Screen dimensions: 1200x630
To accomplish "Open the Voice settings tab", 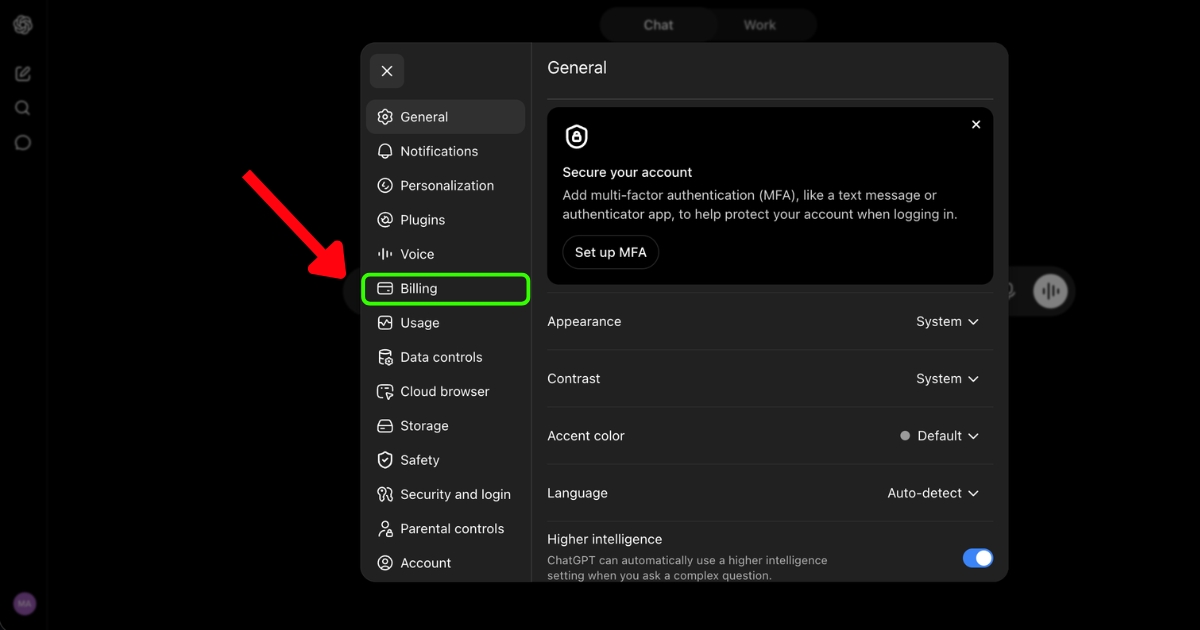I will [x=445, y=254].
